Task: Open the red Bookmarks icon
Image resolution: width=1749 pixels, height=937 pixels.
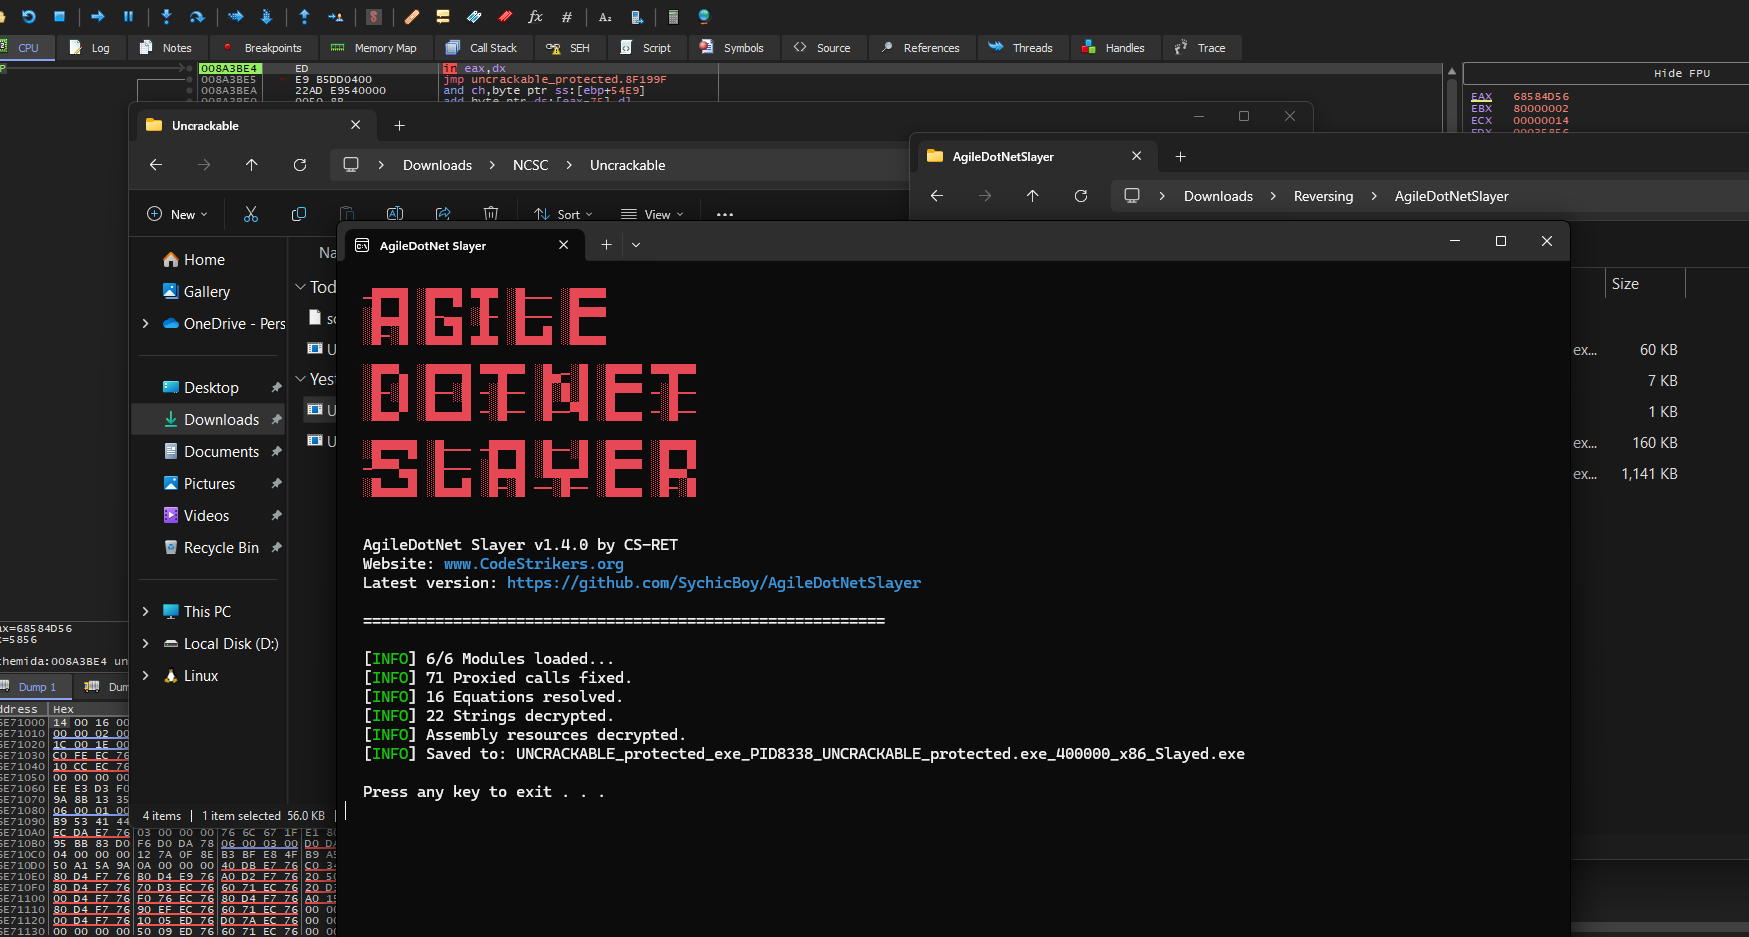Action: point(505,16)
